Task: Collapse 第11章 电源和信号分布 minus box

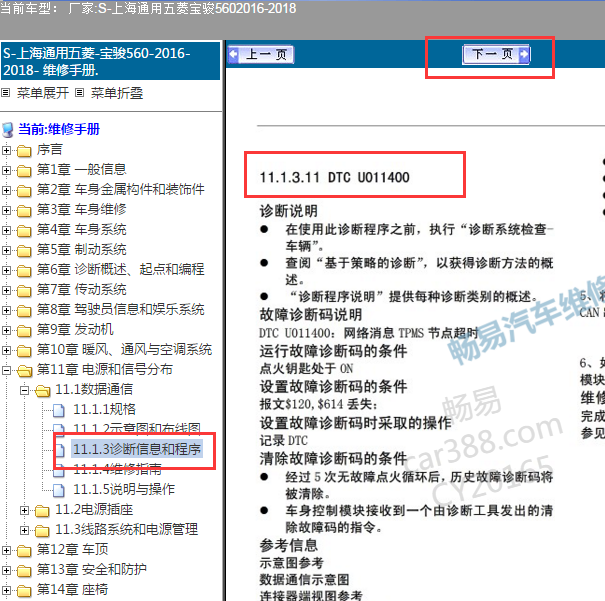Action: click(x=6, y=371)
